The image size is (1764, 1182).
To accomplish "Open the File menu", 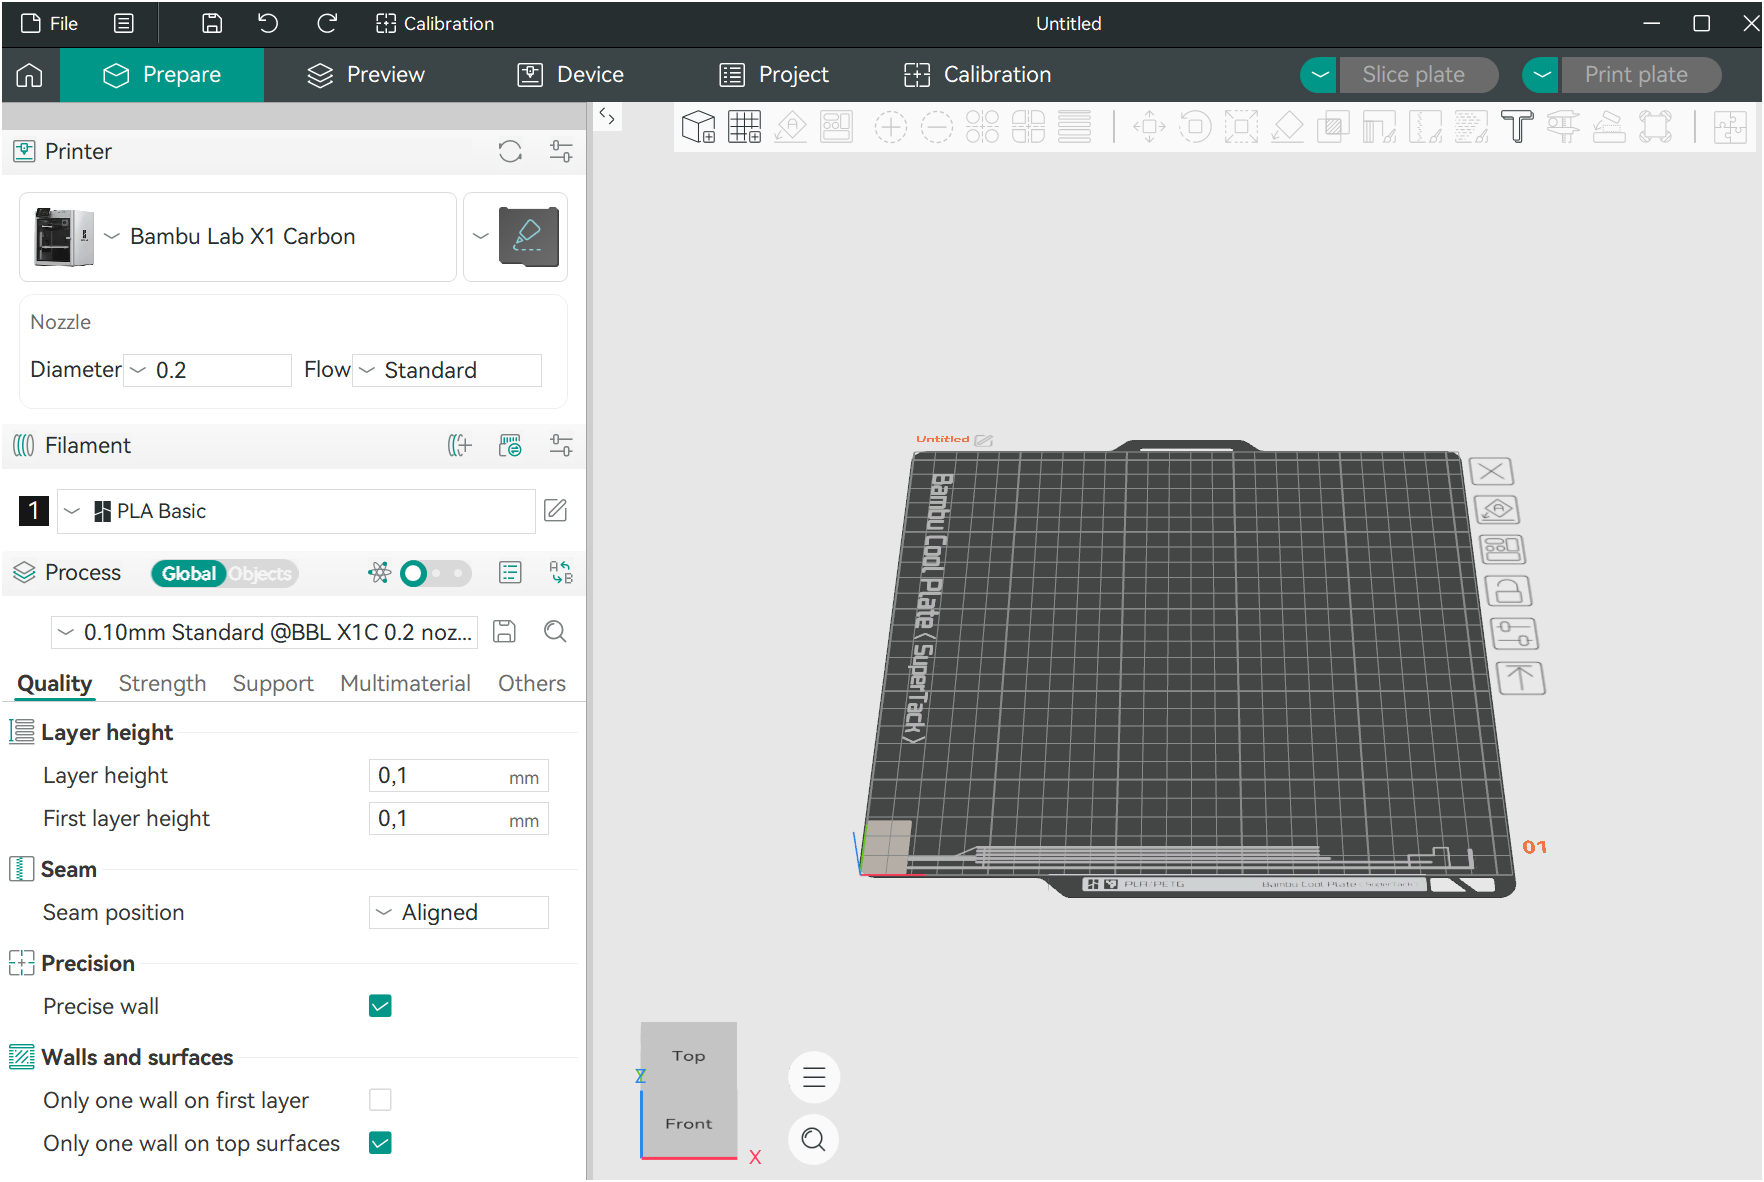I will pyautogui.click(x=49, y=23).
